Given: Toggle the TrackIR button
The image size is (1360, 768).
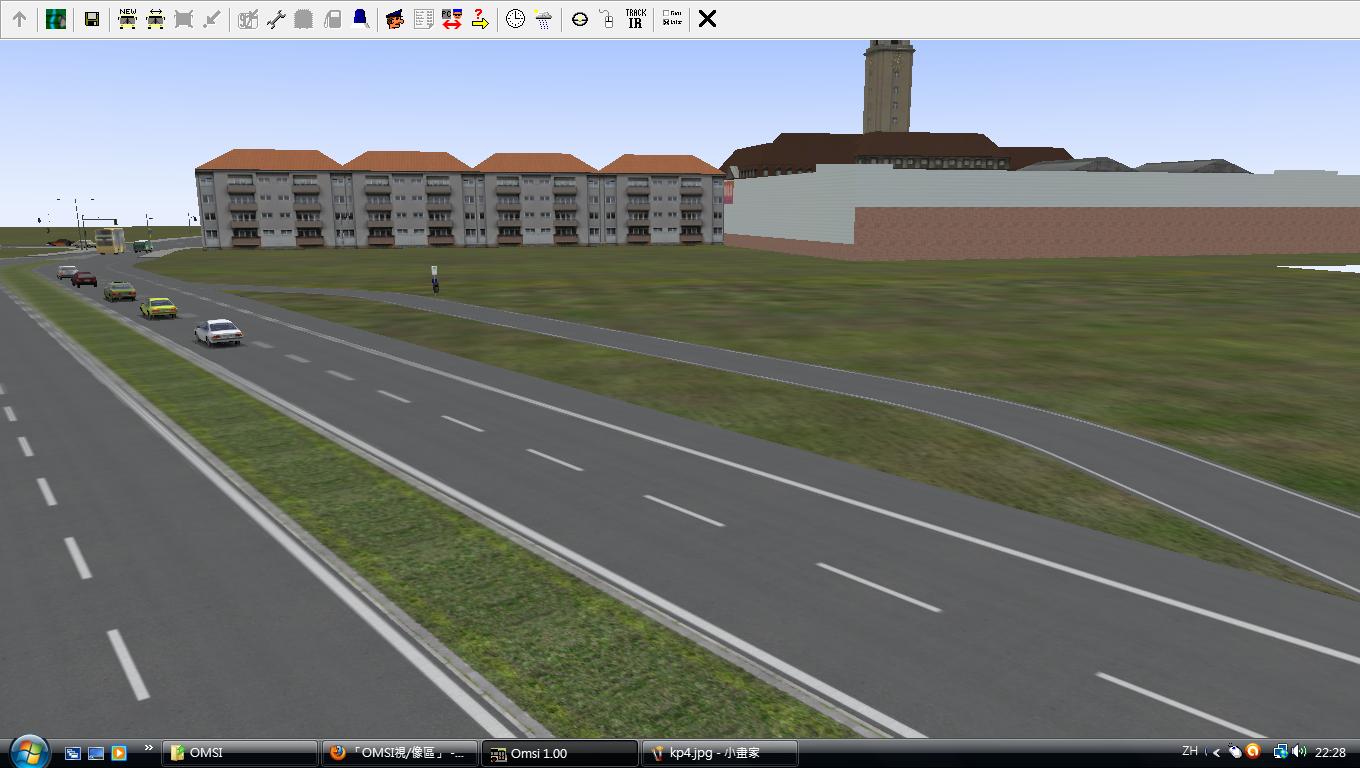Looking at the screenshot, I should (635, 18).
